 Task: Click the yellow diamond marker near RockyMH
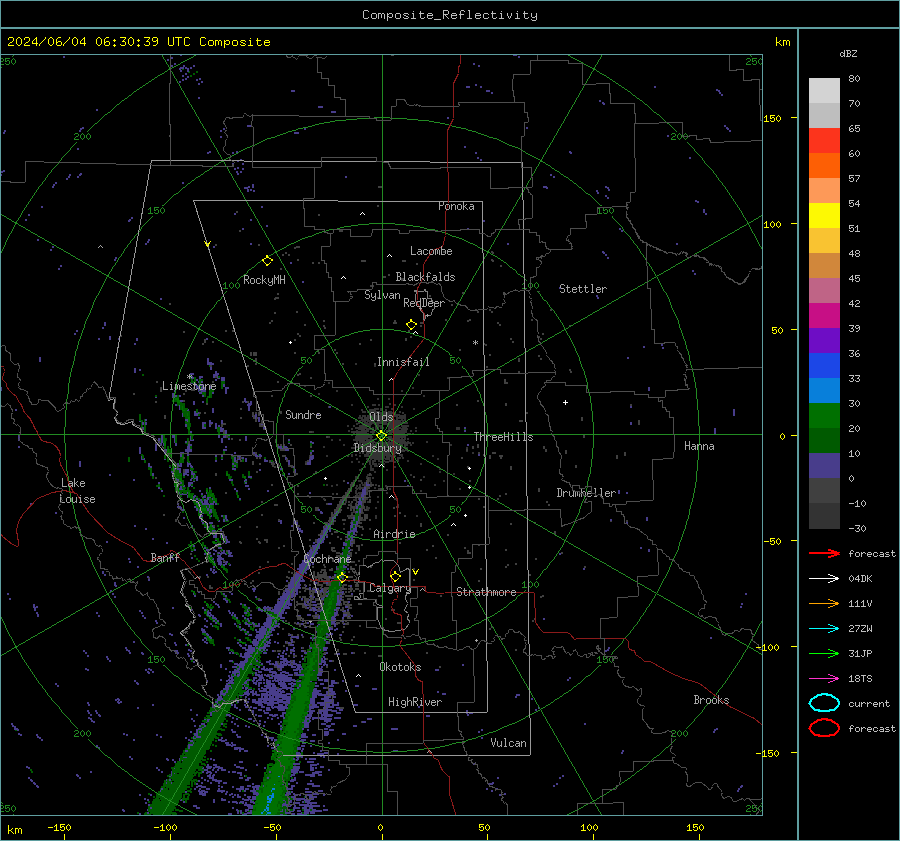[x=267, y=261]
